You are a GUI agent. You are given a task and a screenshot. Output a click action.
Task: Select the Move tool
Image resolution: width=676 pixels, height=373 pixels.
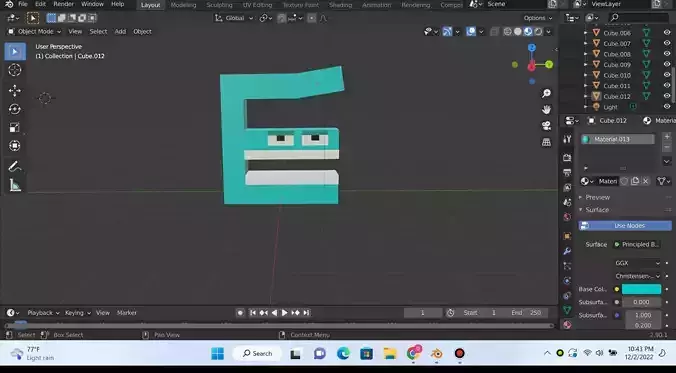15,90
